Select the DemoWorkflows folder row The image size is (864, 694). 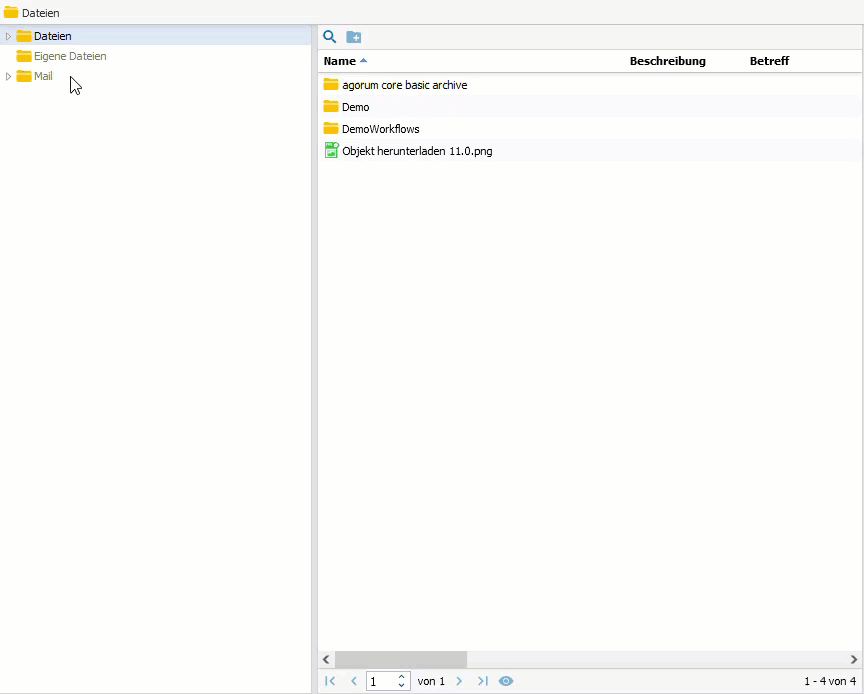click(590, 128)
